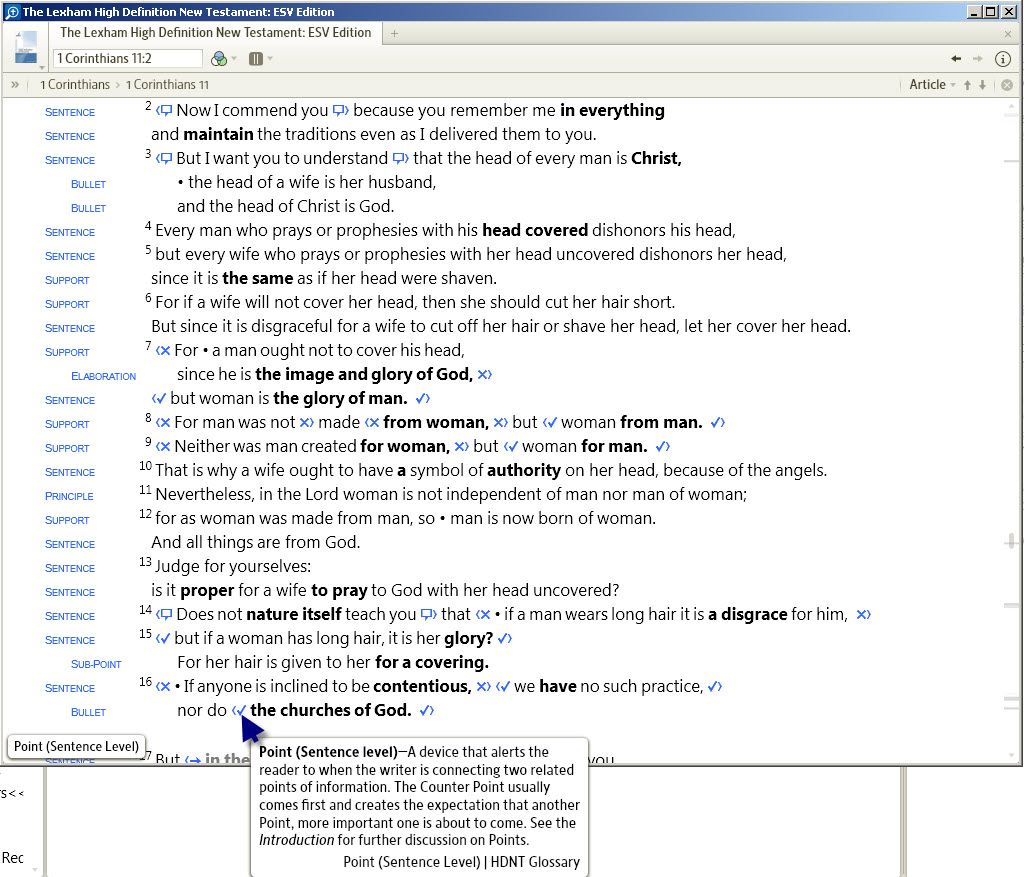Close the locator bar with X icon
The height and width of the screenshot is (877, 1024).
1007,85
